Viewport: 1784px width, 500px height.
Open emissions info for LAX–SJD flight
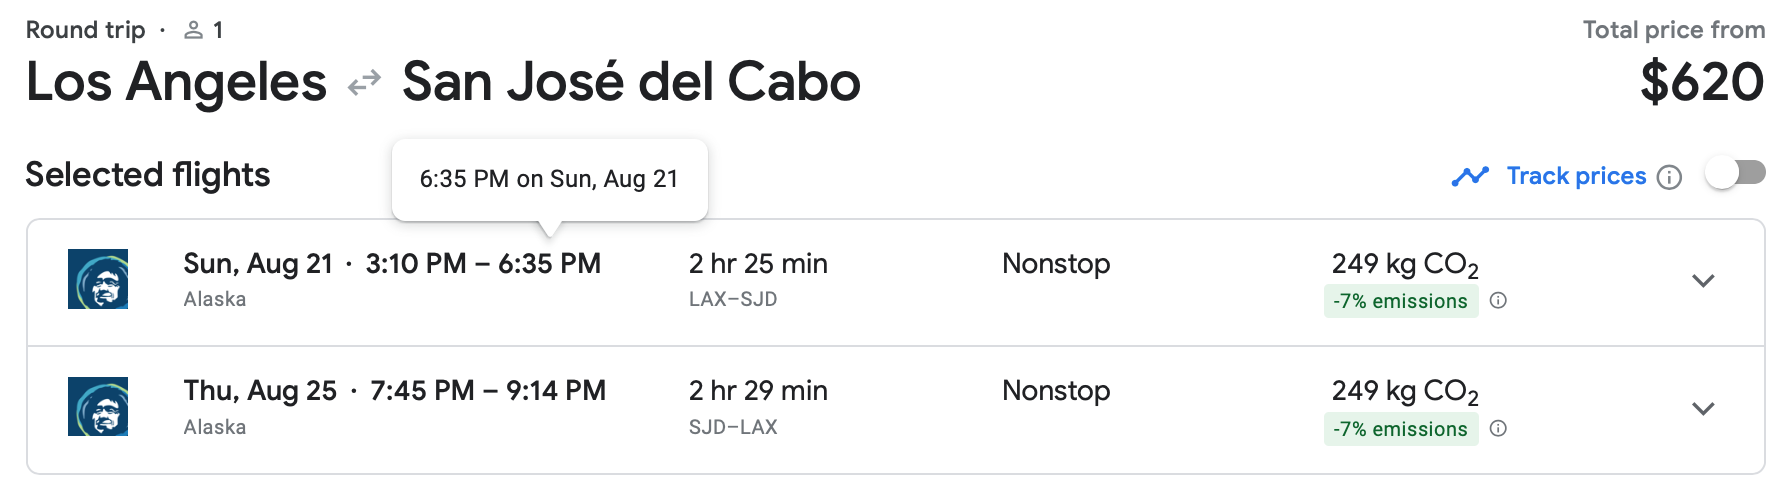pyautogui.click(x=1498, y=300)
